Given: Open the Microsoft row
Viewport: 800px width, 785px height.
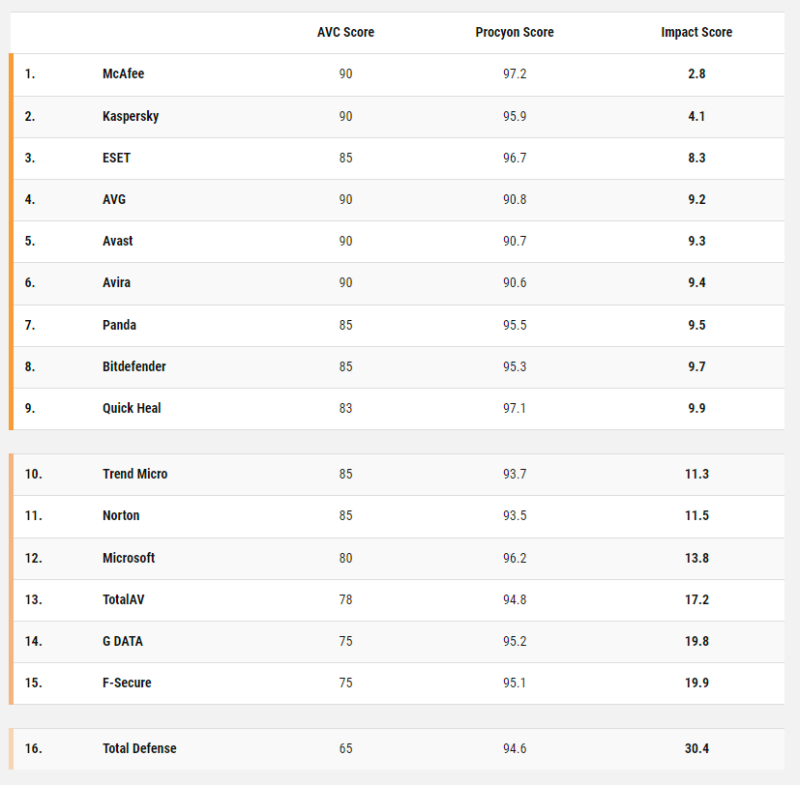Looking at the screenshot, I should coord(128,558).
